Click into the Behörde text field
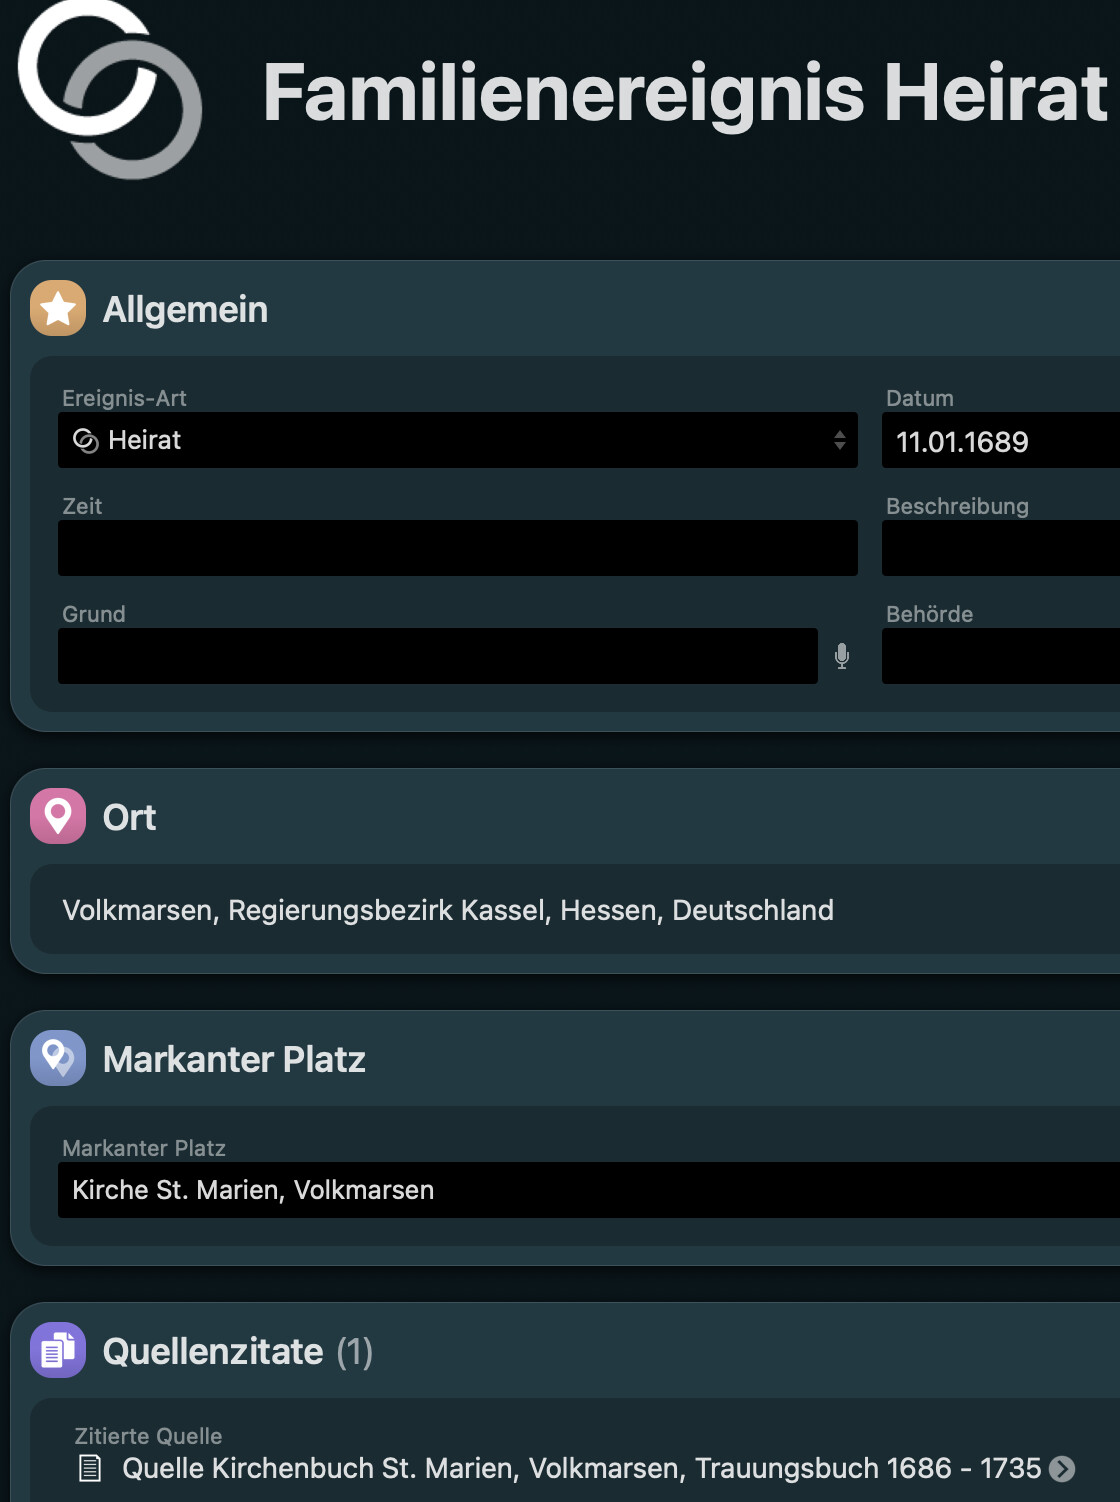Viewport: 1120px width, 1502px height. point(1001,656)
